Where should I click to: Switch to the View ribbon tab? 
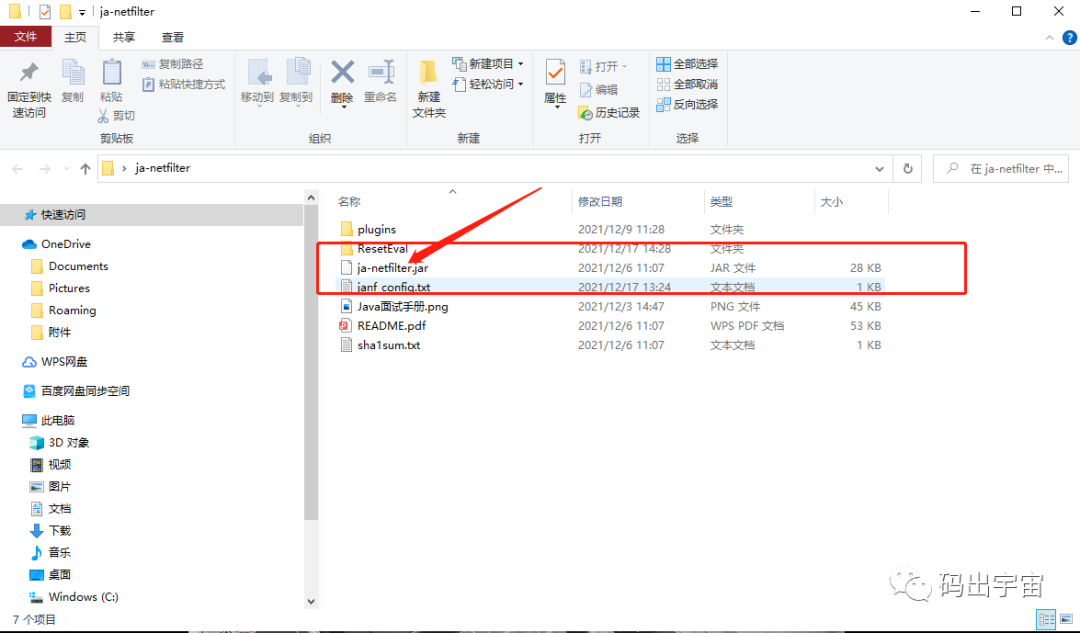point(172,37)
